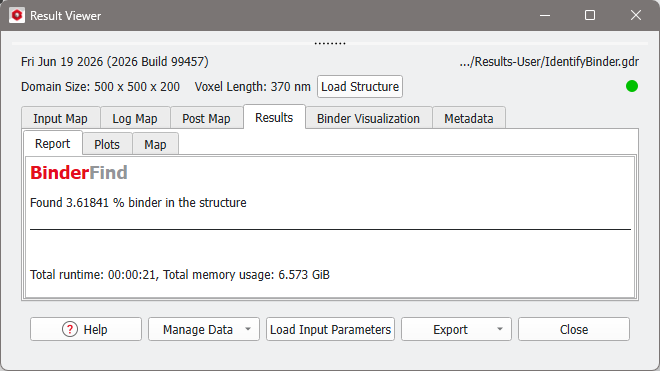Select the Report sub-tab
The height and width of the screenshot is (371, 660).
pos(53,144)
